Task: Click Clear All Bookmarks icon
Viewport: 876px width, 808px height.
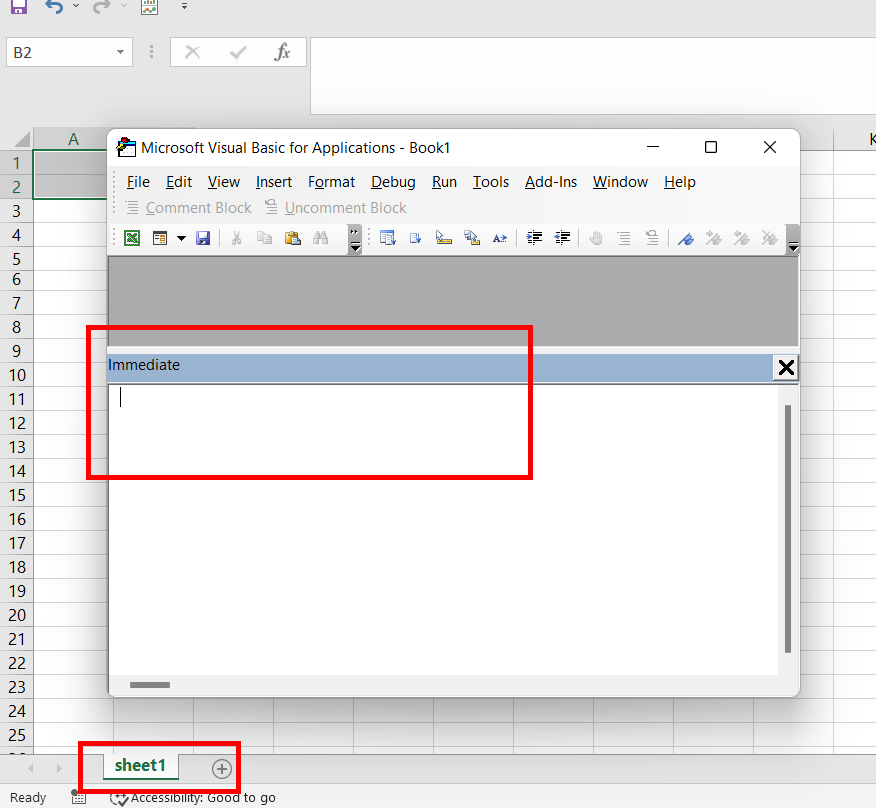Action: point(769,239)
